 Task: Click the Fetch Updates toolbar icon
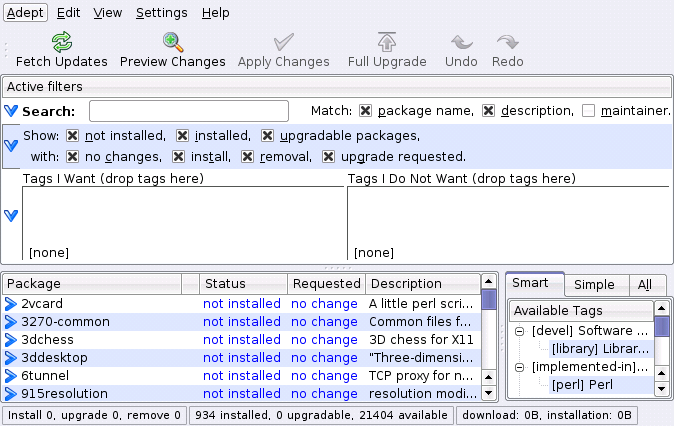pos(62,42)
